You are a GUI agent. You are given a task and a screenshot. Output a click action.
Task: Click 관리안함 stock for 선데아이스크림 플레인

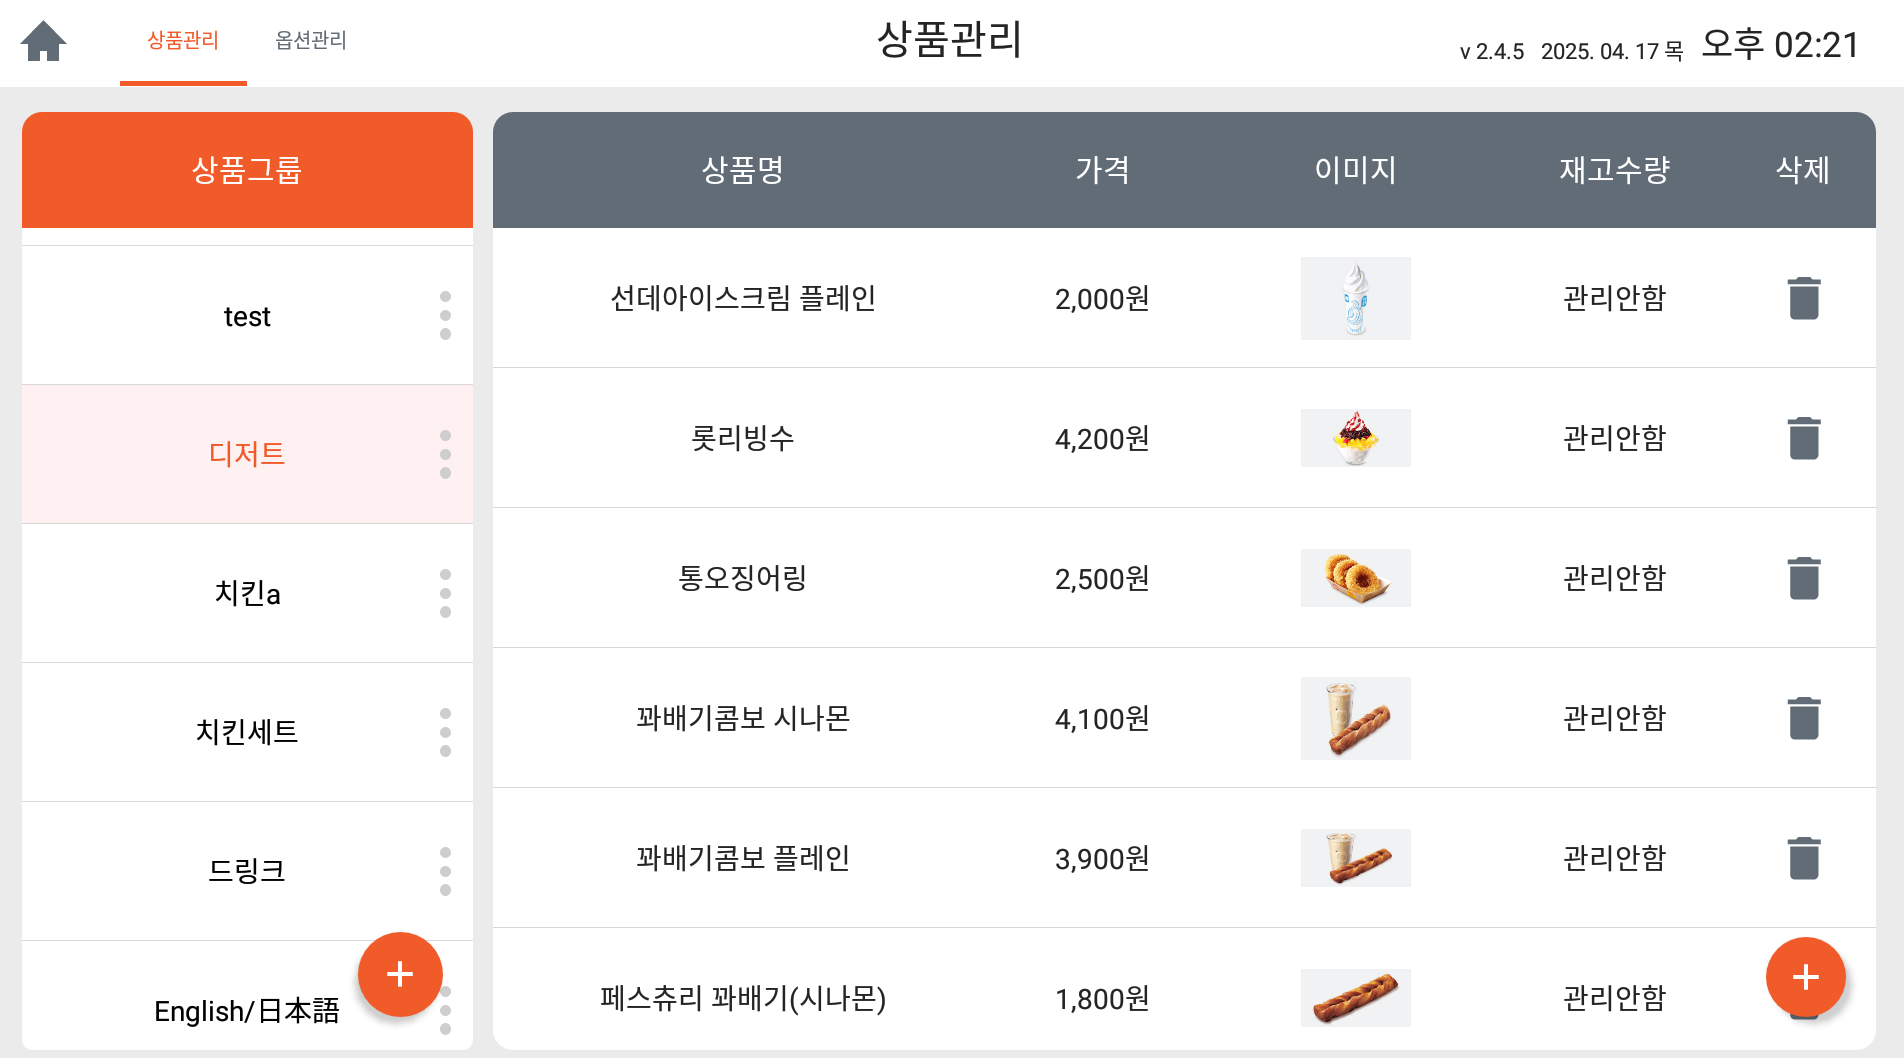(x=1615, y=298)
